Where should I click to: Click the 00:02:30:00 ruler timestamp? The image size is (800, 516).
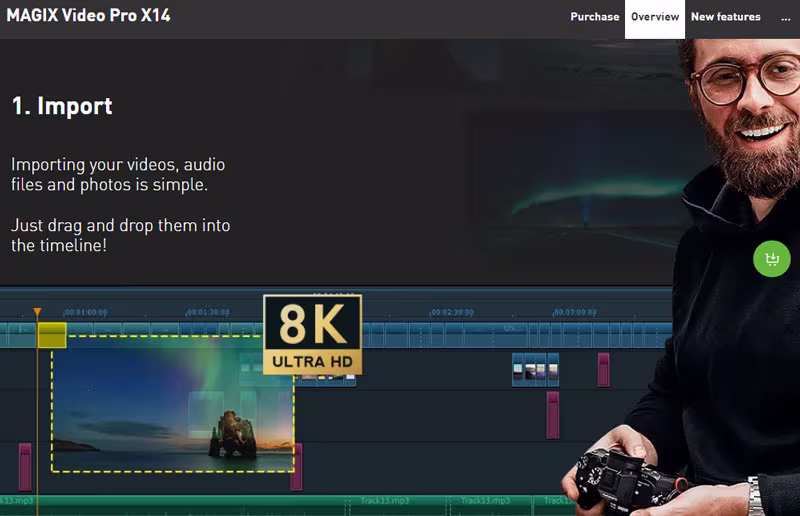[452, 312]
